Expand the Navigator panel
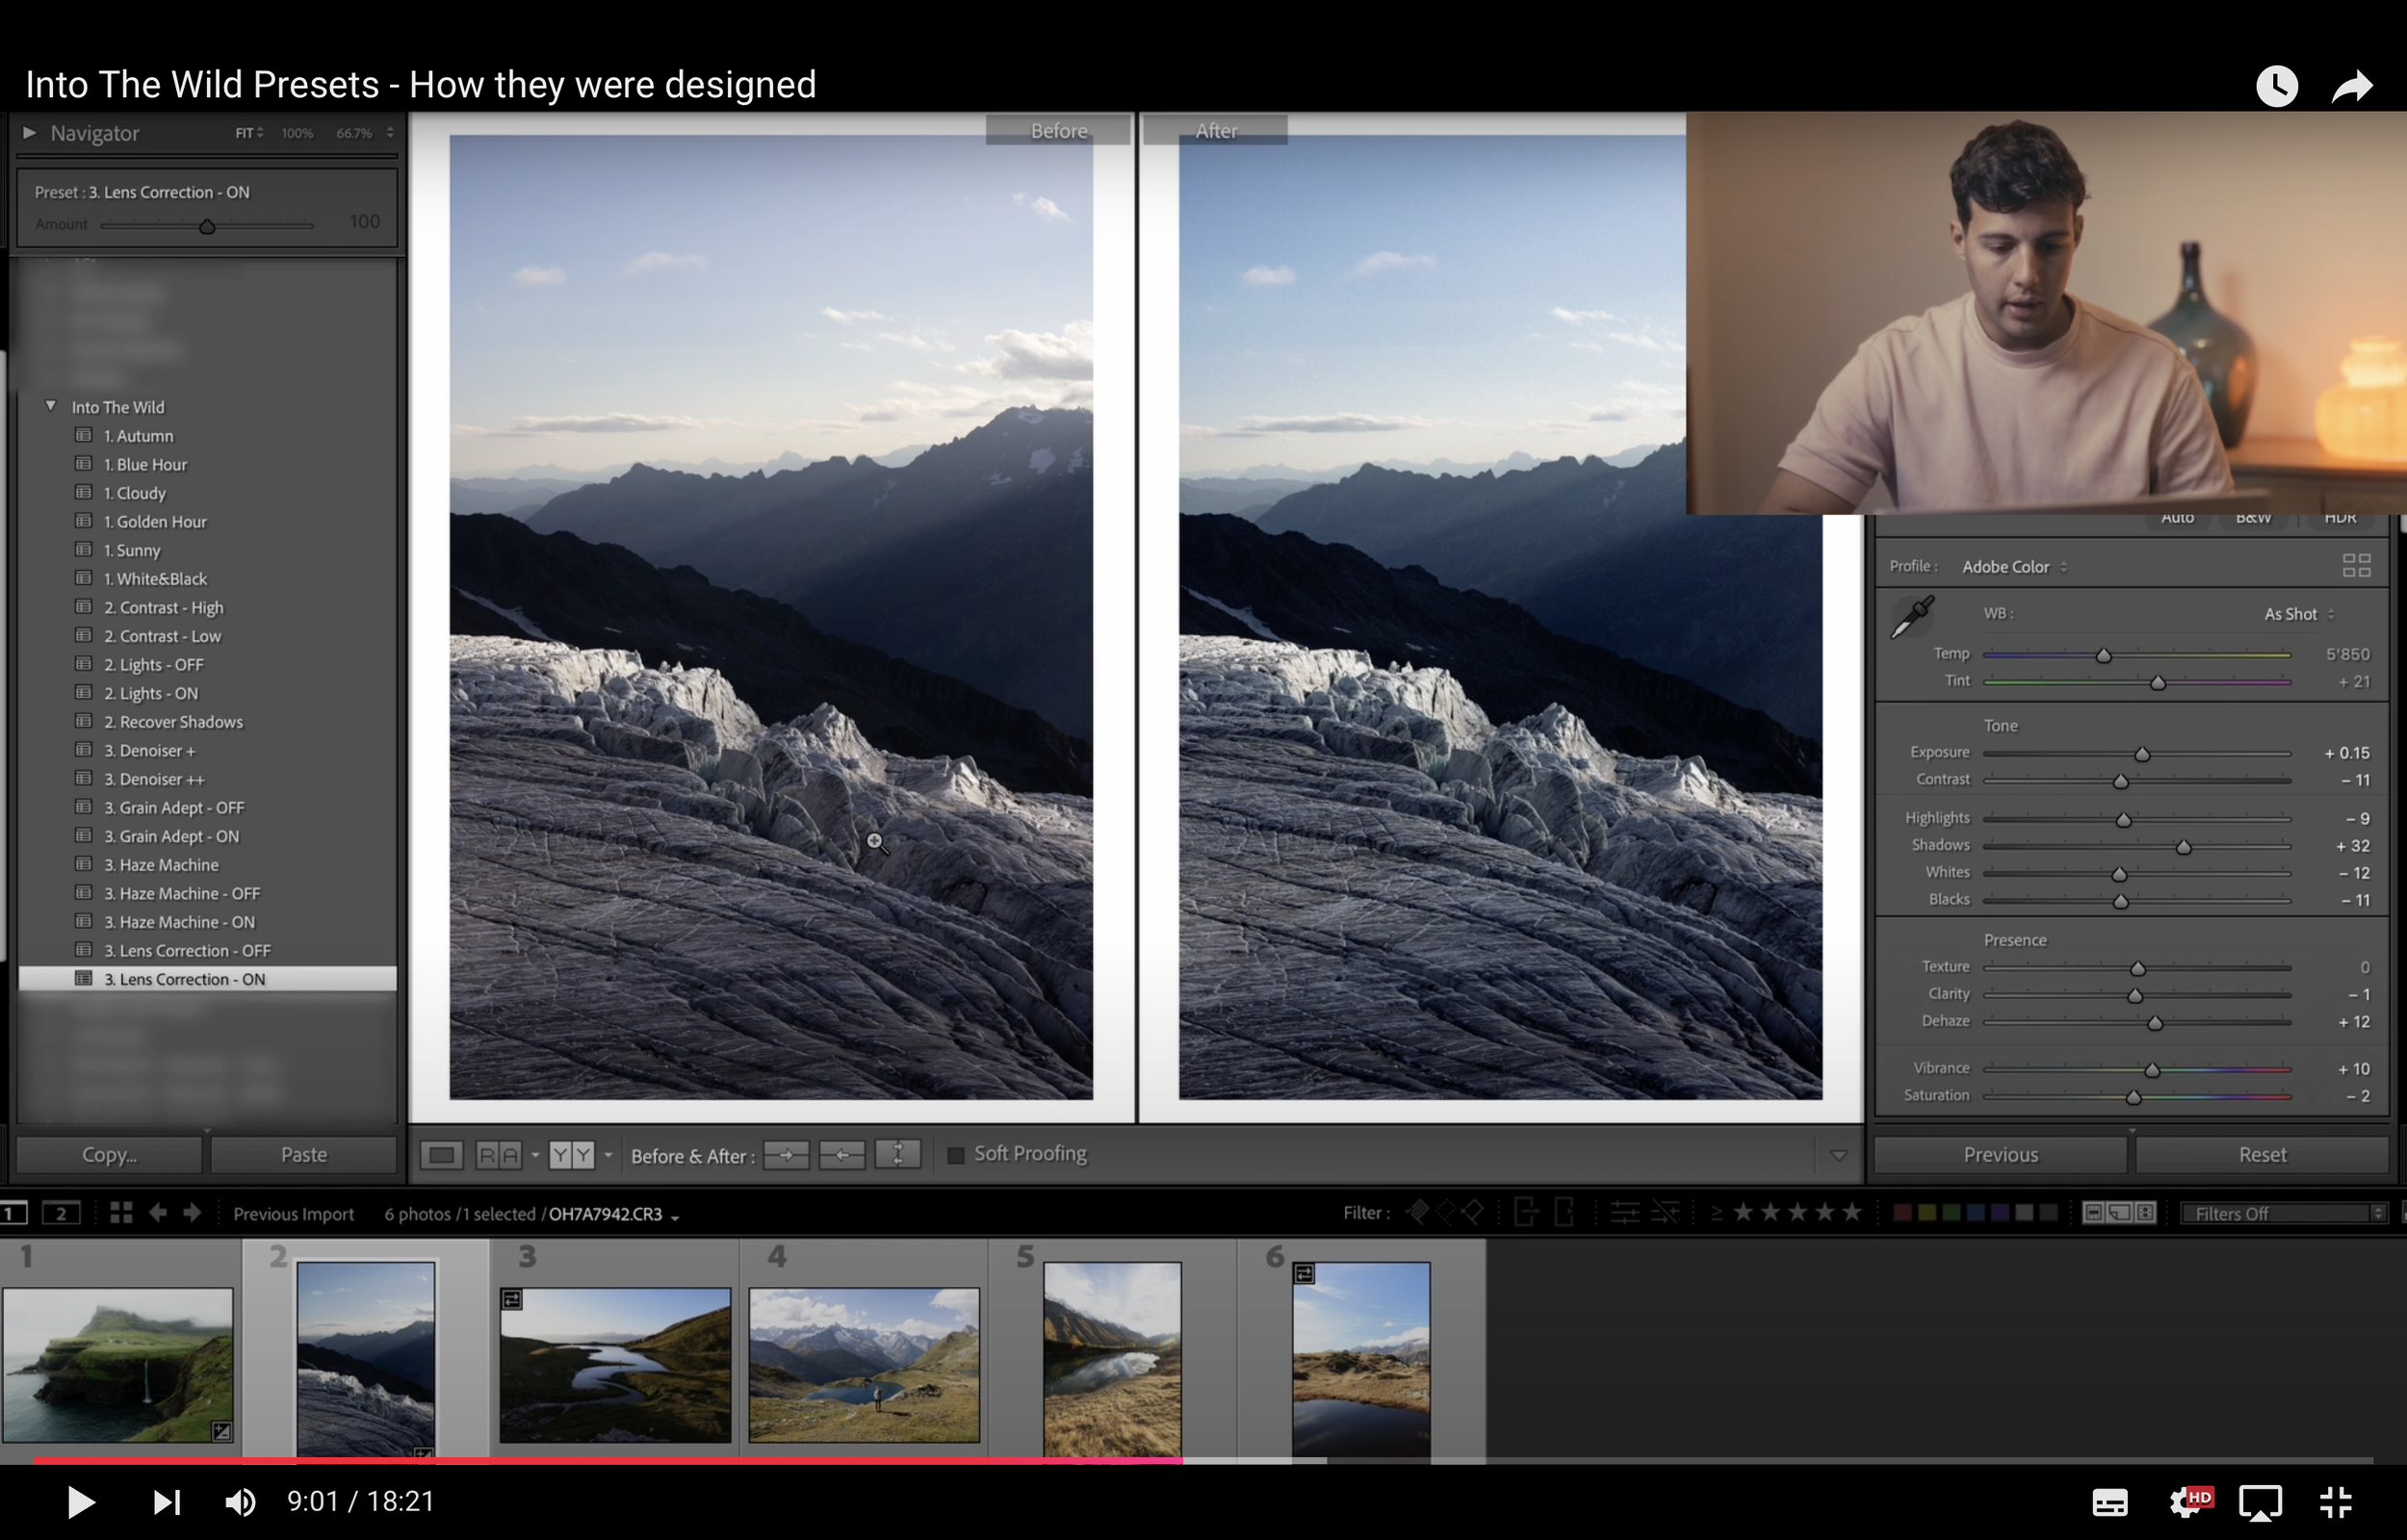This screenshot has height=1540, width=2407. (x=29, y=132)
